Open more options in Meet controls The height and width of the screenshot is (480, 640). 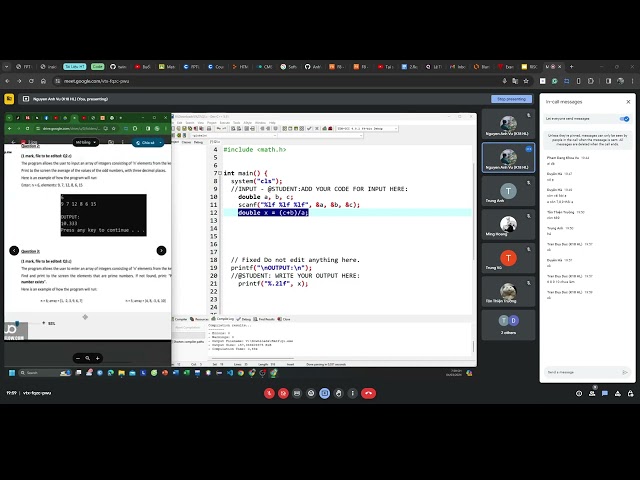353,393
